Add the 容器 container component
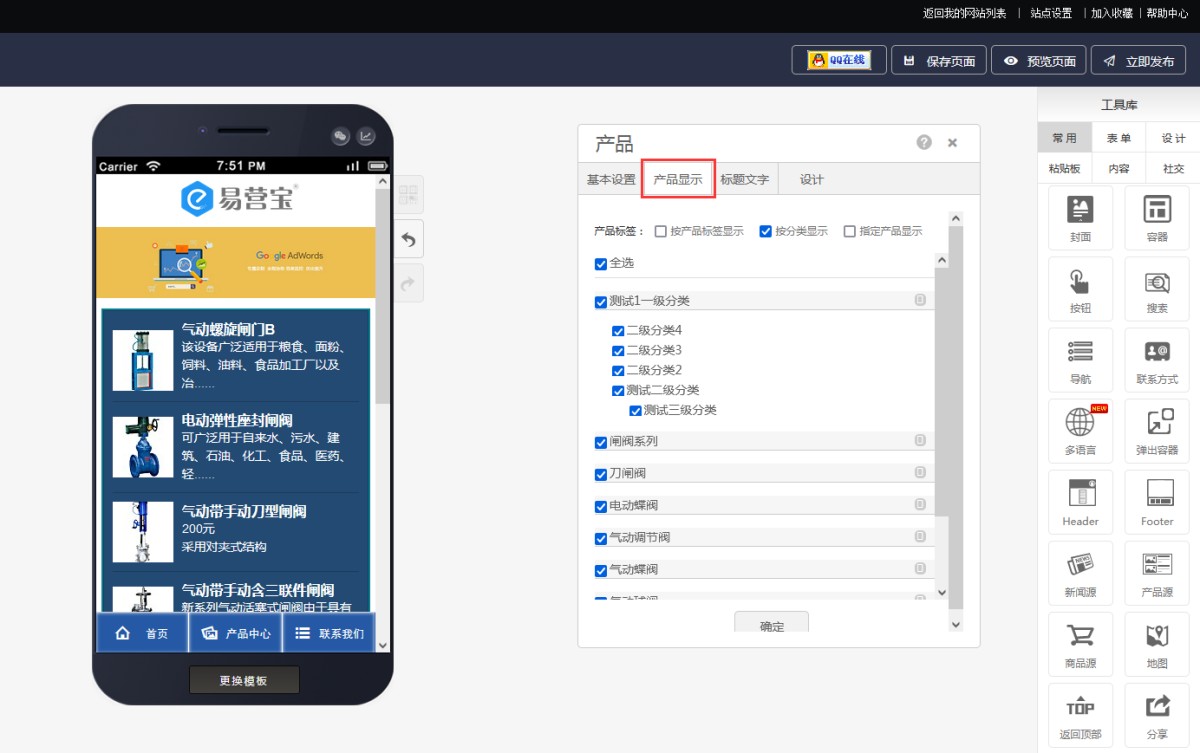The height and width of the screenshot is (753, 1200). 1157,217
